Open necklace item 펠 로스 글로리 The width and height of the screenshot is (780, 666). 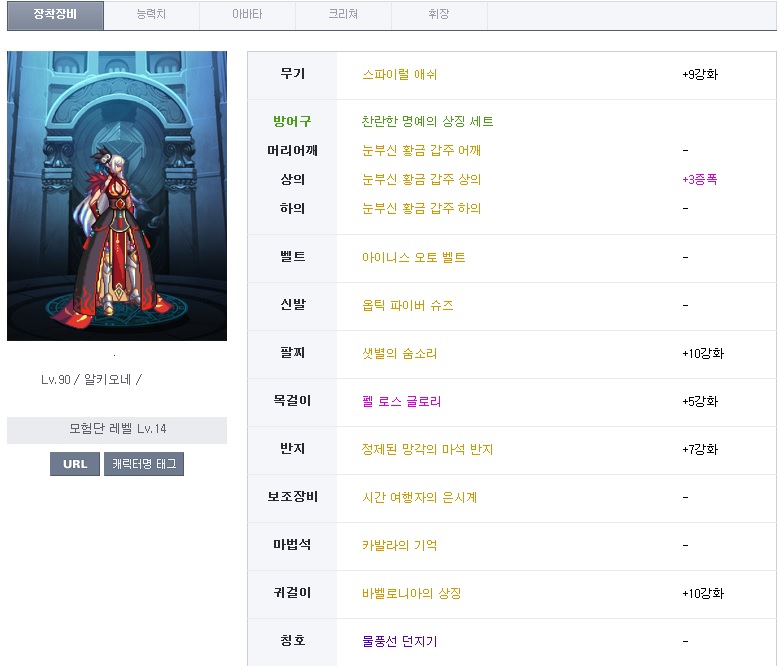[x=401, y=401]
